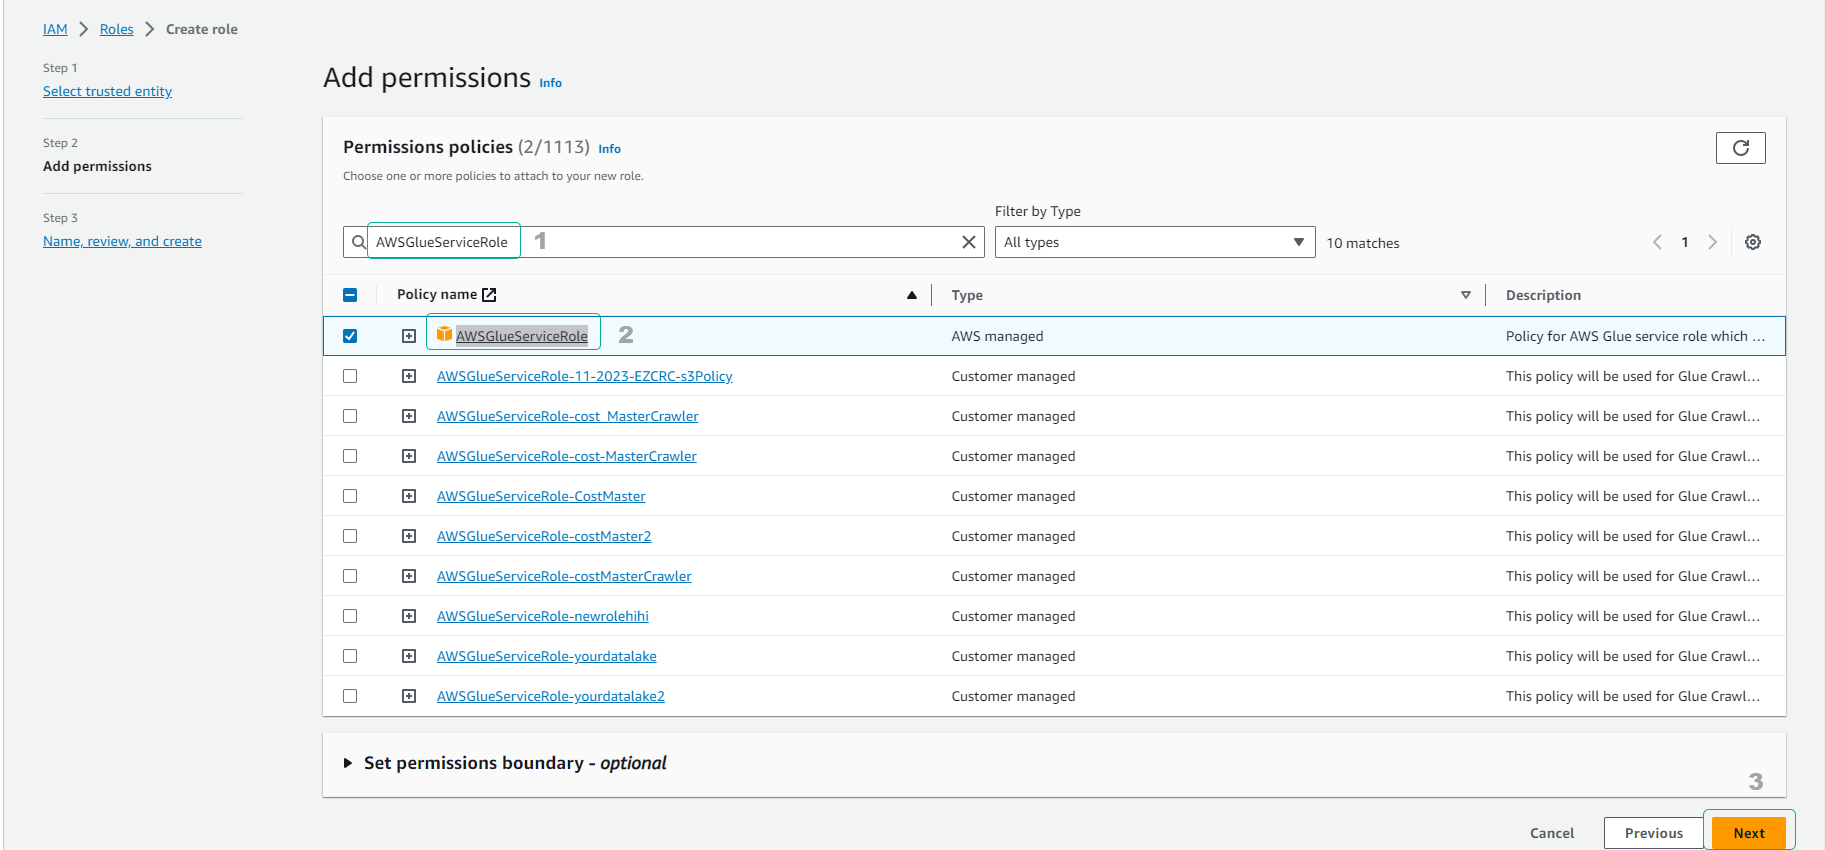Expand details of AWSGlueServiceRole-CostMaster
The width and height of the screenshot is (1826, 850).
[x=409, y=496]
